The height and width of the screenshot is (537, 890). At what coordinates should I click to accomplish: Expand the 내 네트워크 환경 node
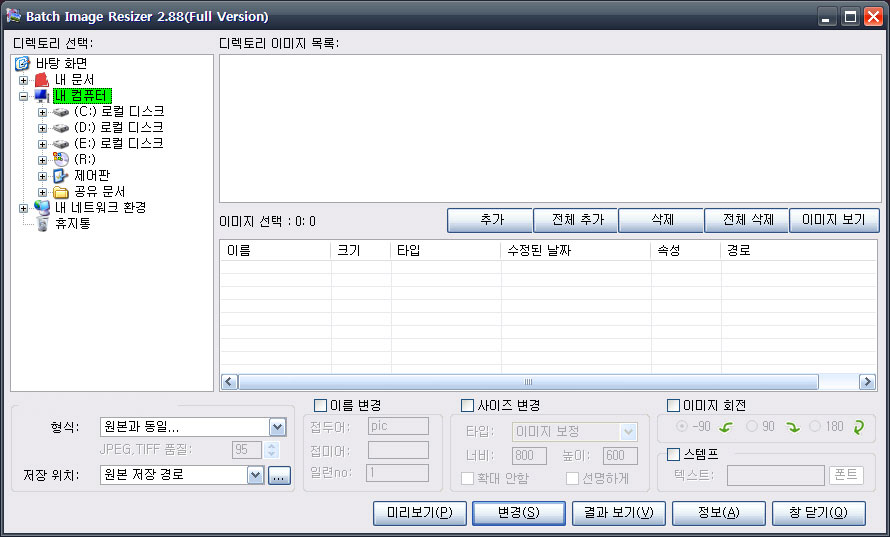[23, 208]
